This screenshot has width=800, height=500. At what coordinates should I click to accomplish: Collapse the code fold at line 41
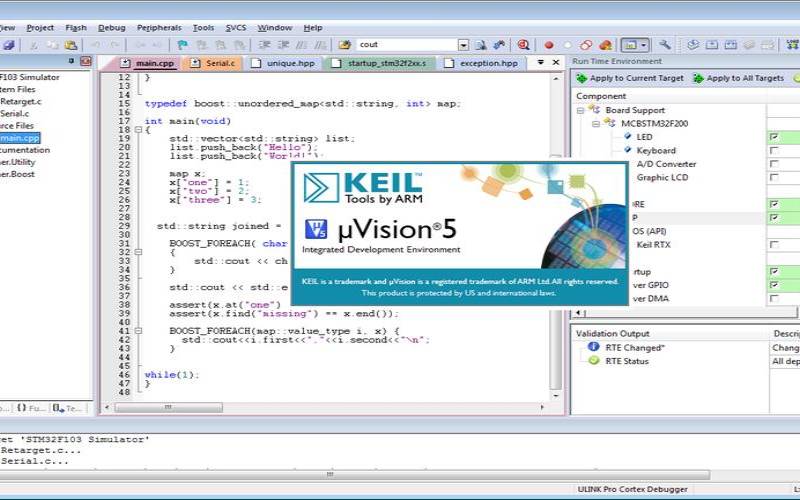(x=138, y=331)
